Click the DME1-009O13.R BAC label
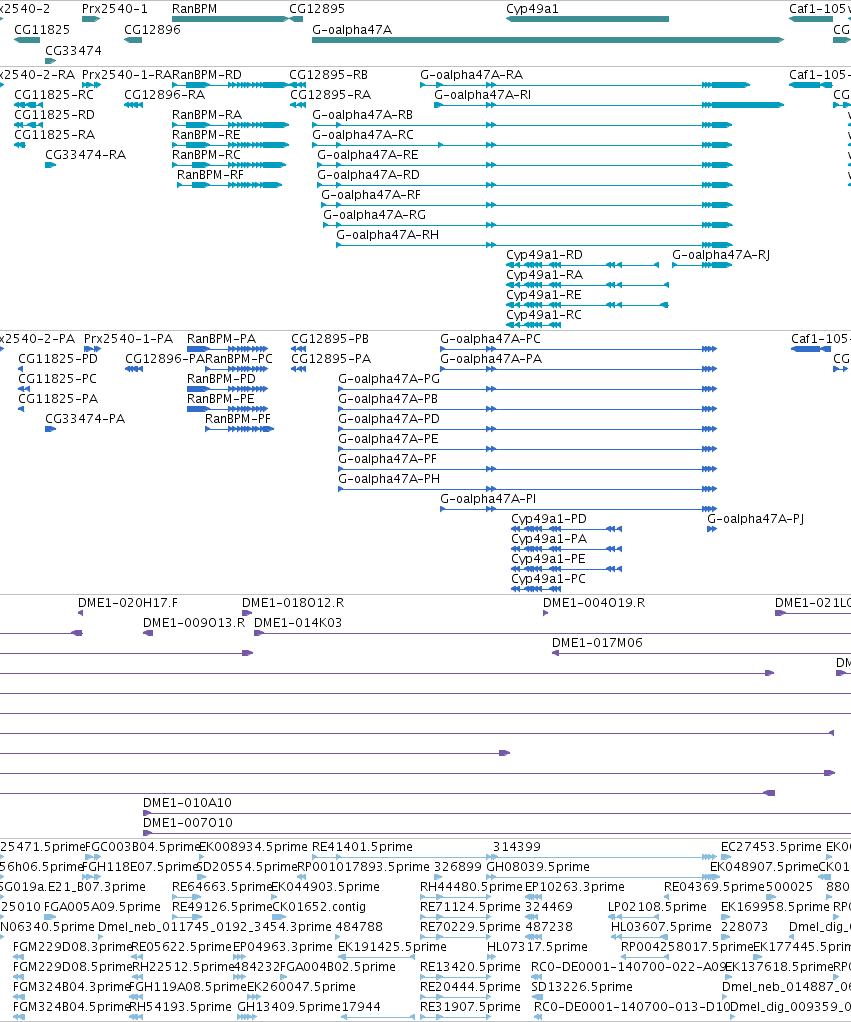Image resolution: width=851 pixels, height=1022 pixels. pyautogui.click(x=194, y=622)
